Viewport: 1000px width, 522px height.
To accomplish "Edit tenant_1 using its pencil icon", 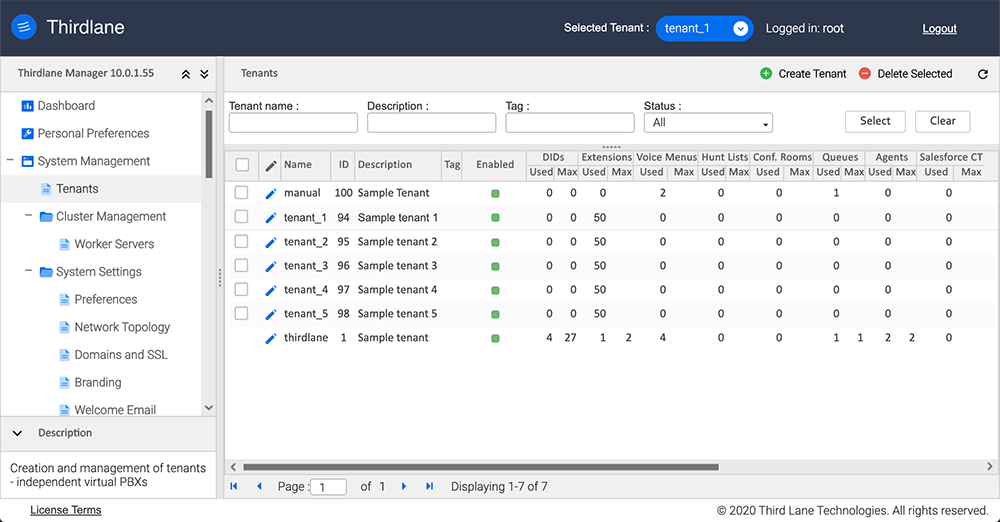I will click(270, 218).
